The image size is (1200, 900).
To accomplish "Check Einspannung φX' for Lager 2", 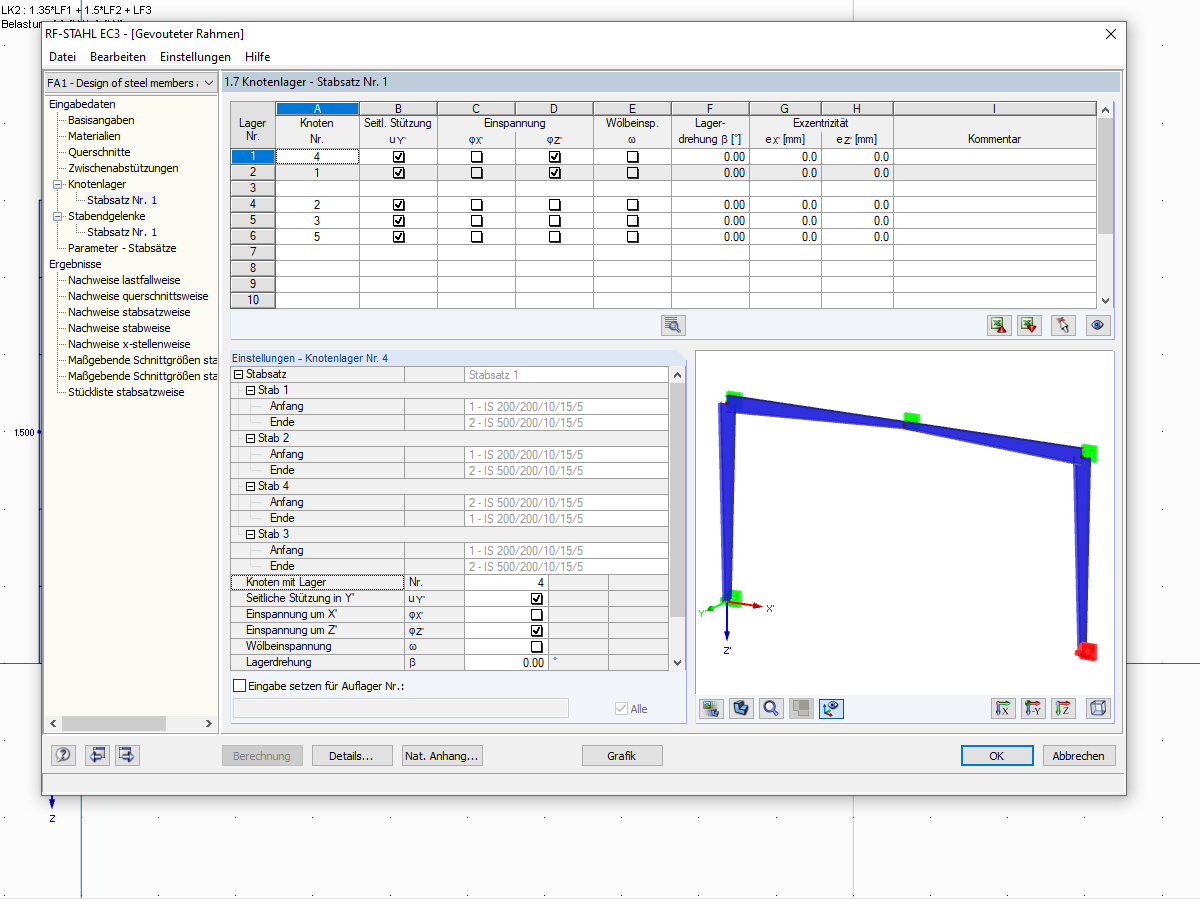I will 477,173.
